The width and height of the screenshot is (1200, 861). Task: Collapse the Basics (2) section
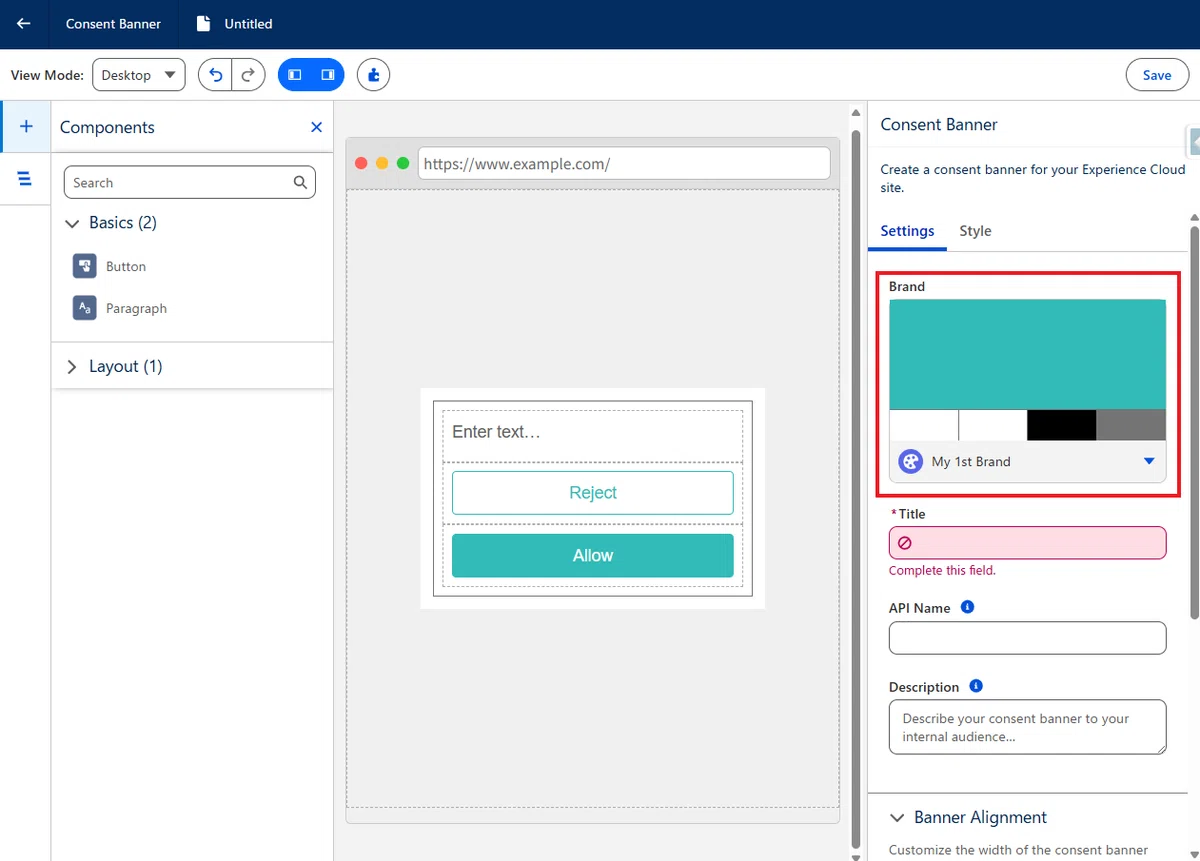click(72, 223)
